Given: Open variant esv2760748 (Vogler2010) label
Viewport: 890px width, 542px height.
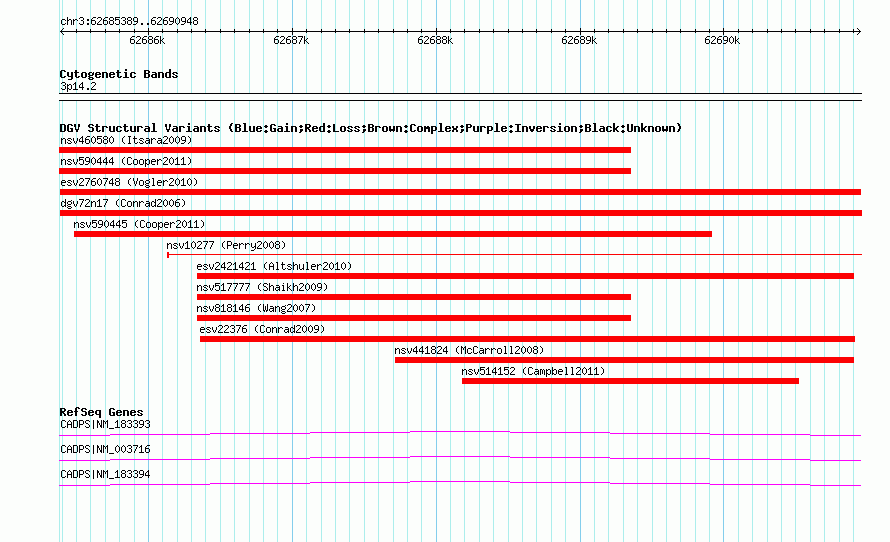Looking at the screenshot, I should [129, 182].
